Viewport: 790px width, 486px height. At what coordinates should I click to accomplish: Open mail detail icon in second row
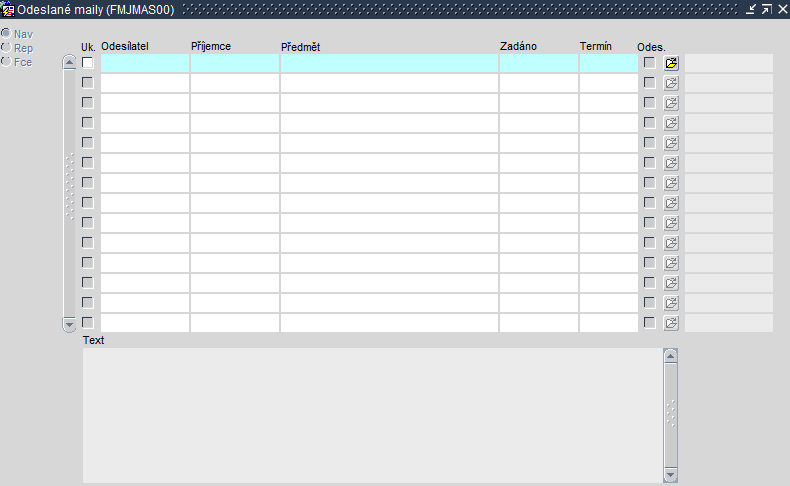click(671, 83)
